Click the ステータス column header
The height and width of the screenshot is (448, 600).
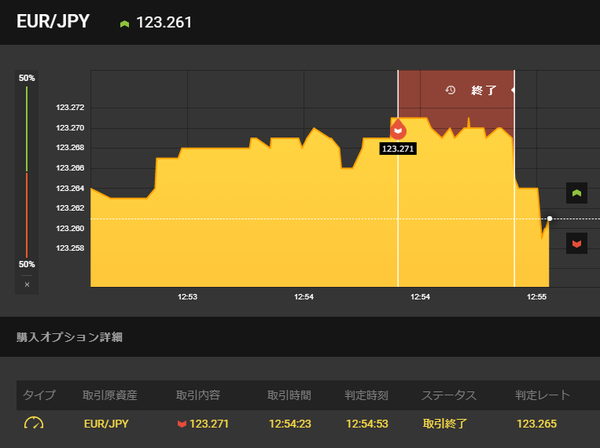[x=449, y=395]
